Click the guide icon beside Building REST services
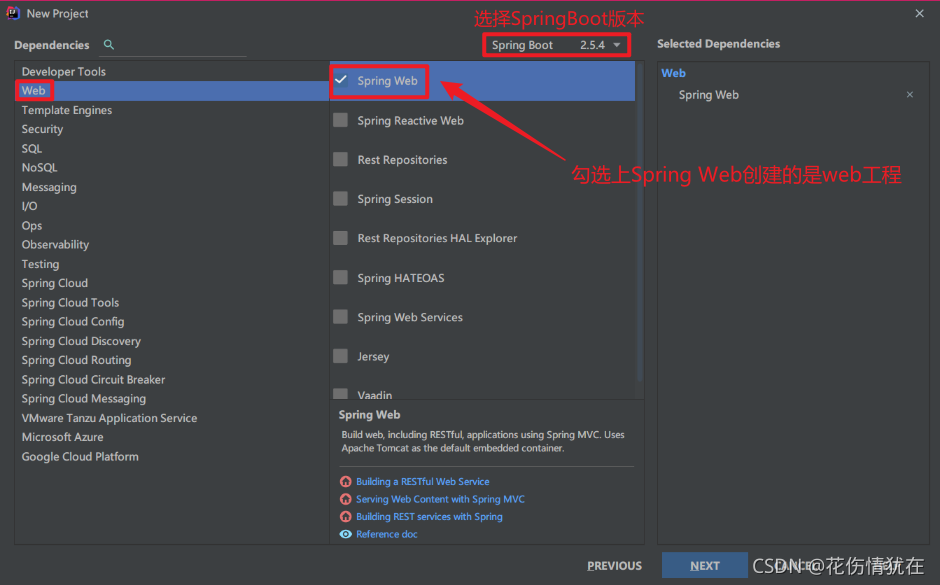Image resolution: width=940 pixels, height=585 pixels. [345, 516]
